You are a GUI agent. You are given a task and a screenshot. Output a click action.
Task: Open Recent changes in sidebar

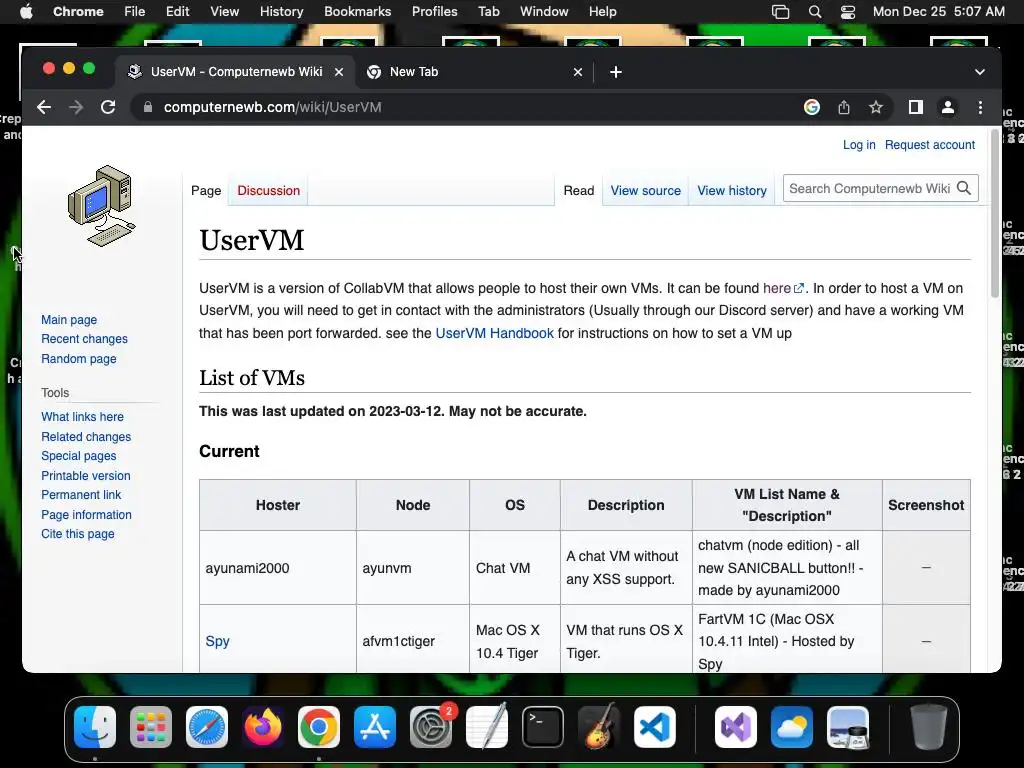[x=84, y=339]
